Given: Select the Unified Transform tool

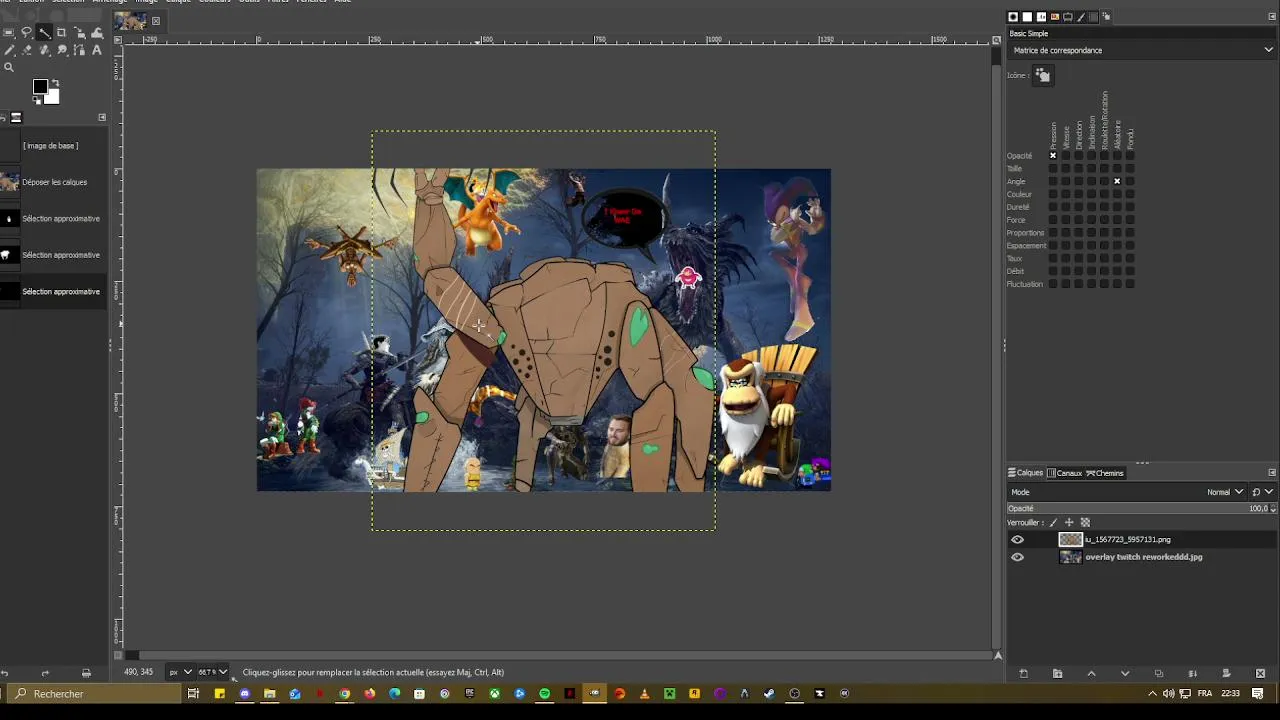Looking at the screenshot, I should (80, 33).
